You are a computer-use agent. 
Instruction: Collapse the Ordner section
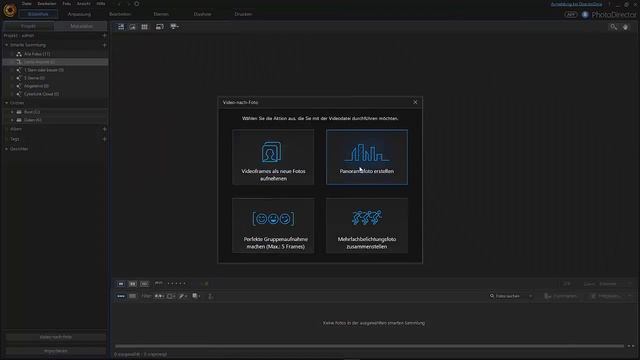coord(7,103)
